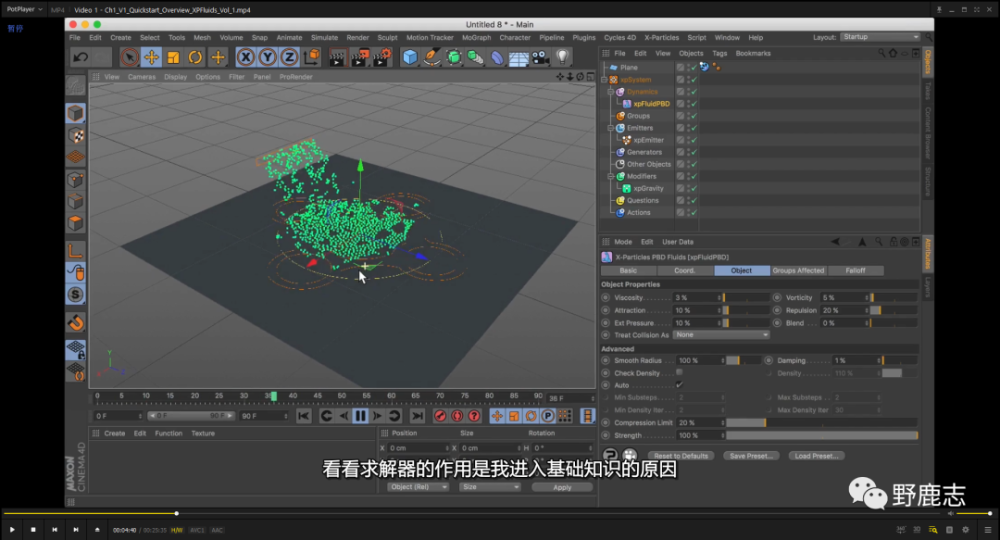Activate the Scale tool in top toolbar
This screenshot has height=540, width=1000.
pos(173,57)
